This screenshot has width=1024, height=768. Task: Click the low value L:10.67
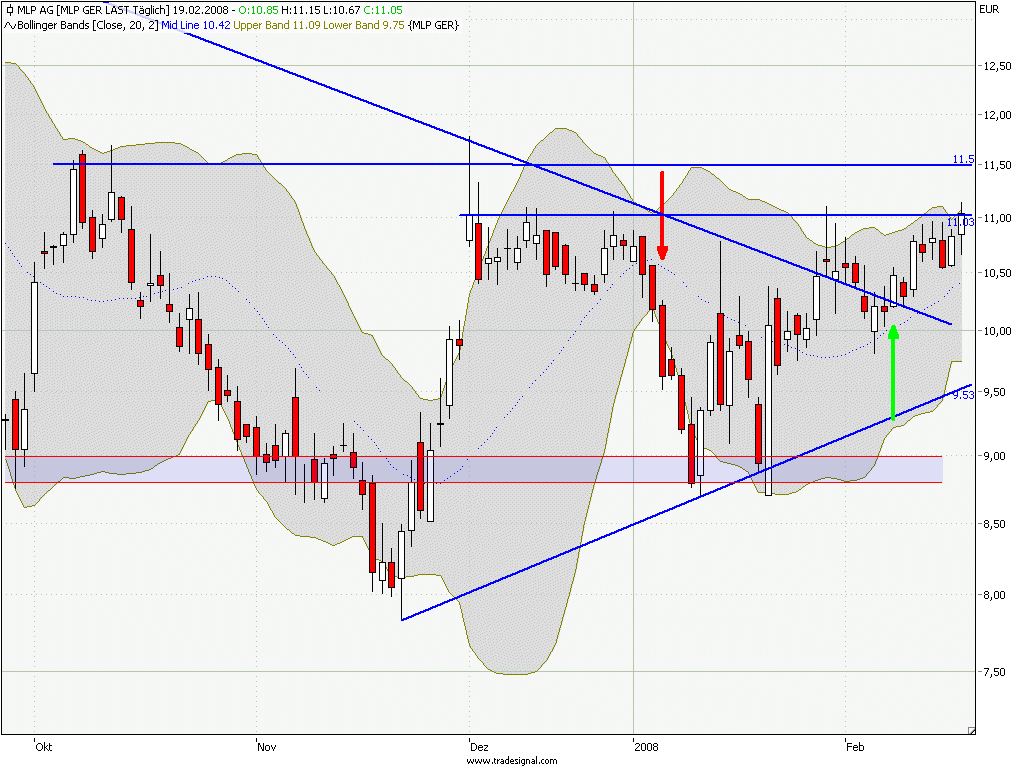[342, 10]
